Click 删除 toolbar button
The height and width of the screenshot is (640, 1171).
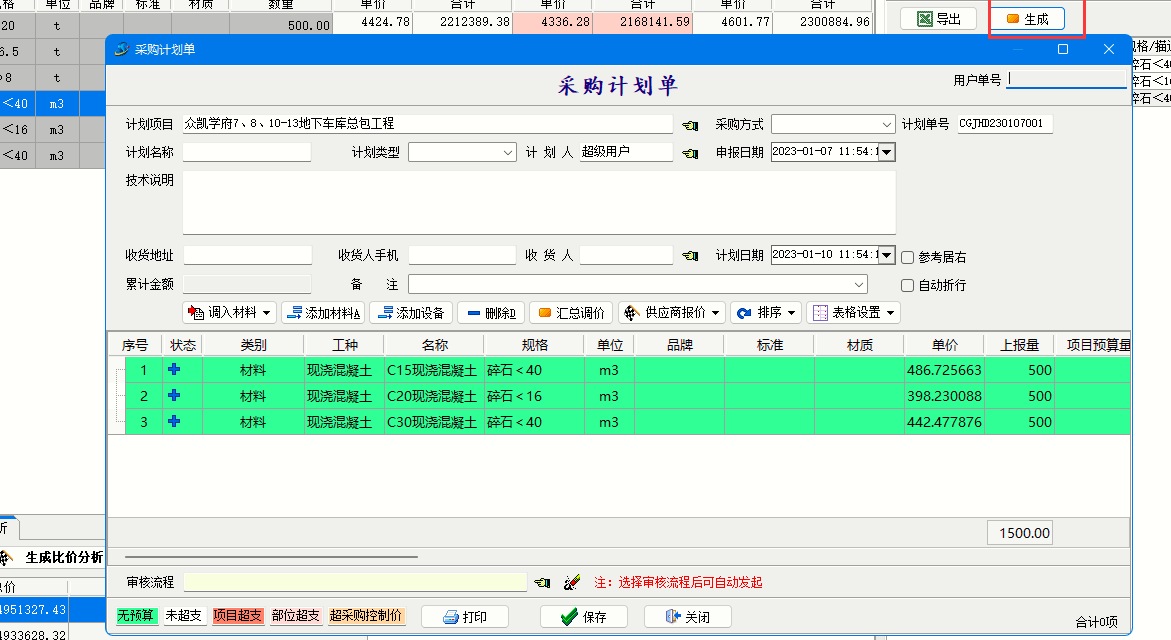coord(491,313)
